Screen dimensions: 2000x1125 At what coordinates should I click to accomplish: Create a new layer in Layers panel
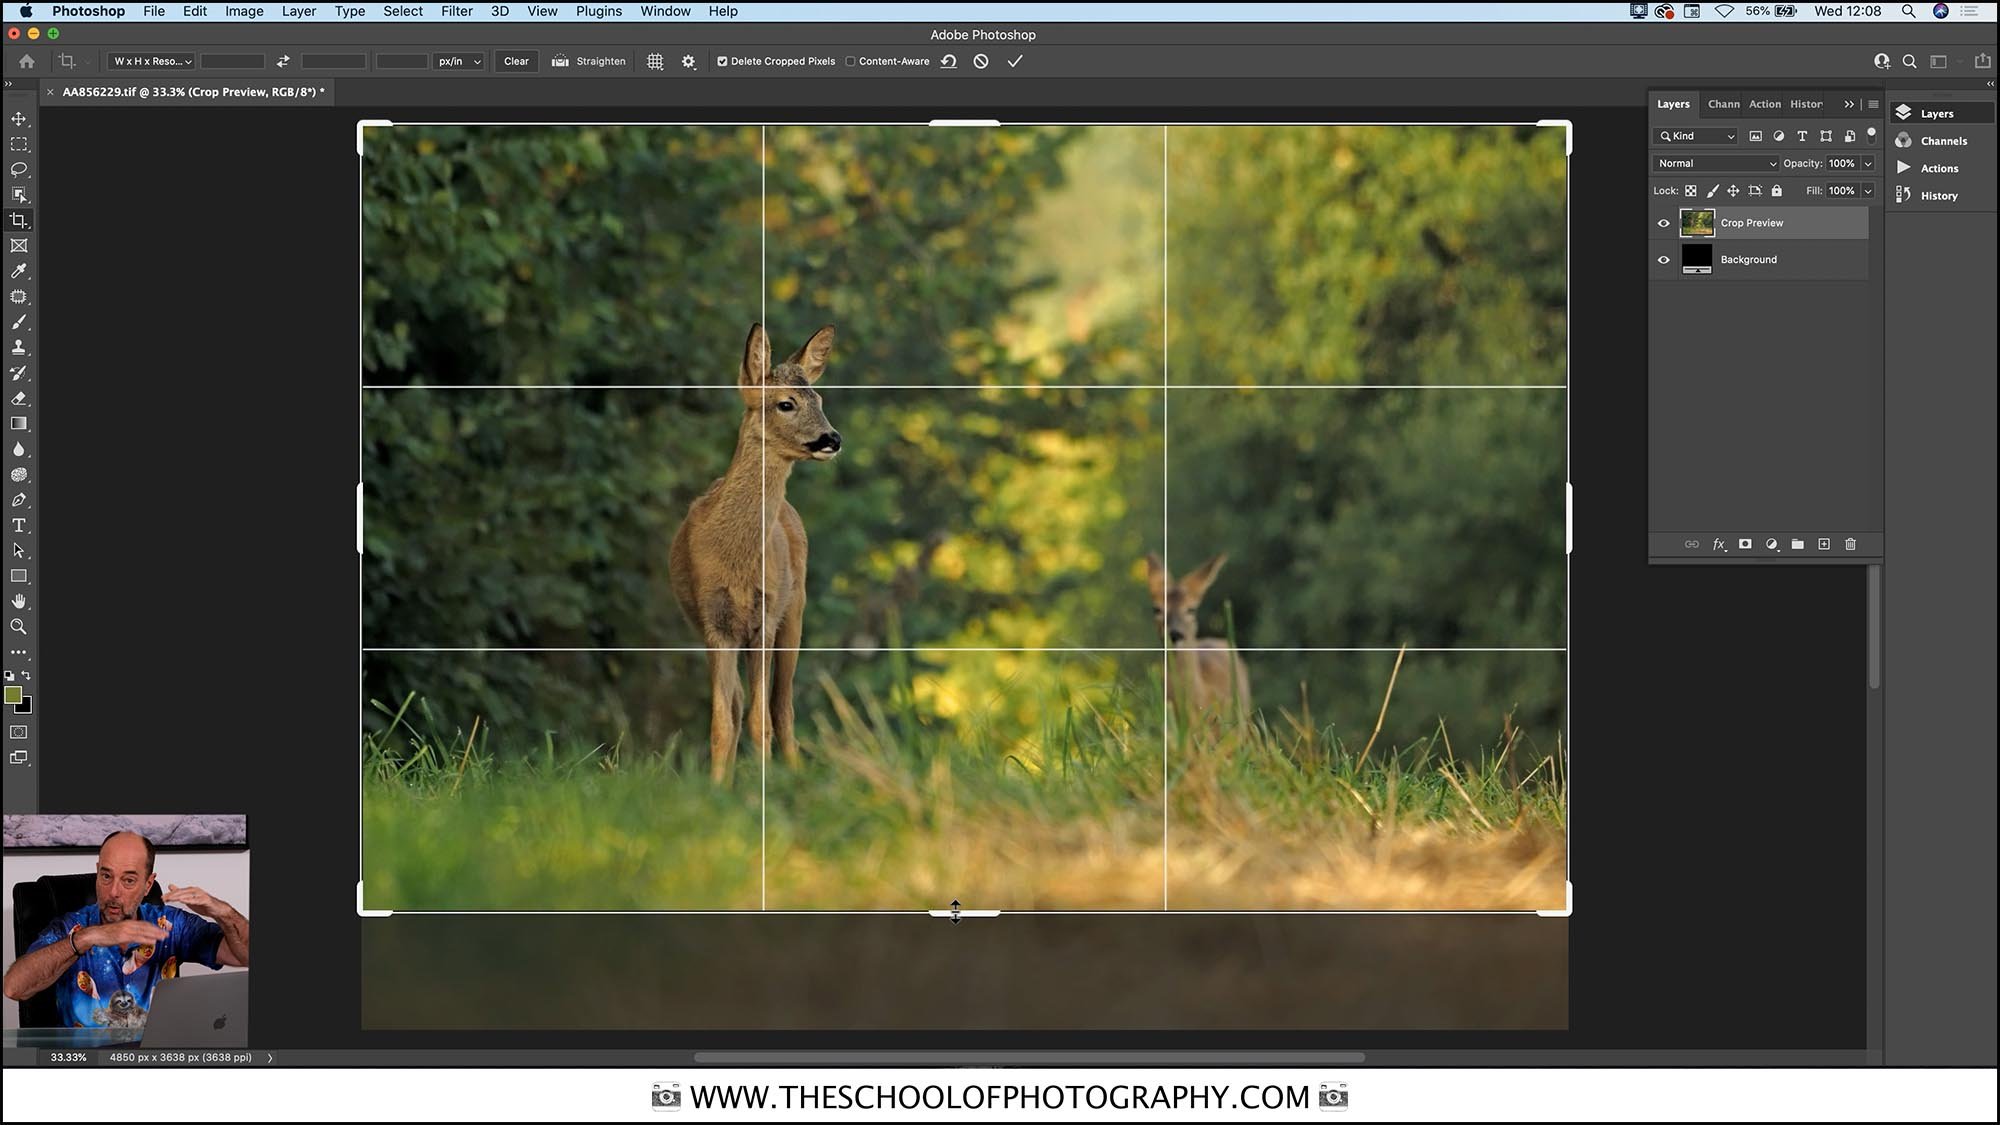(x=1824, y=544)
